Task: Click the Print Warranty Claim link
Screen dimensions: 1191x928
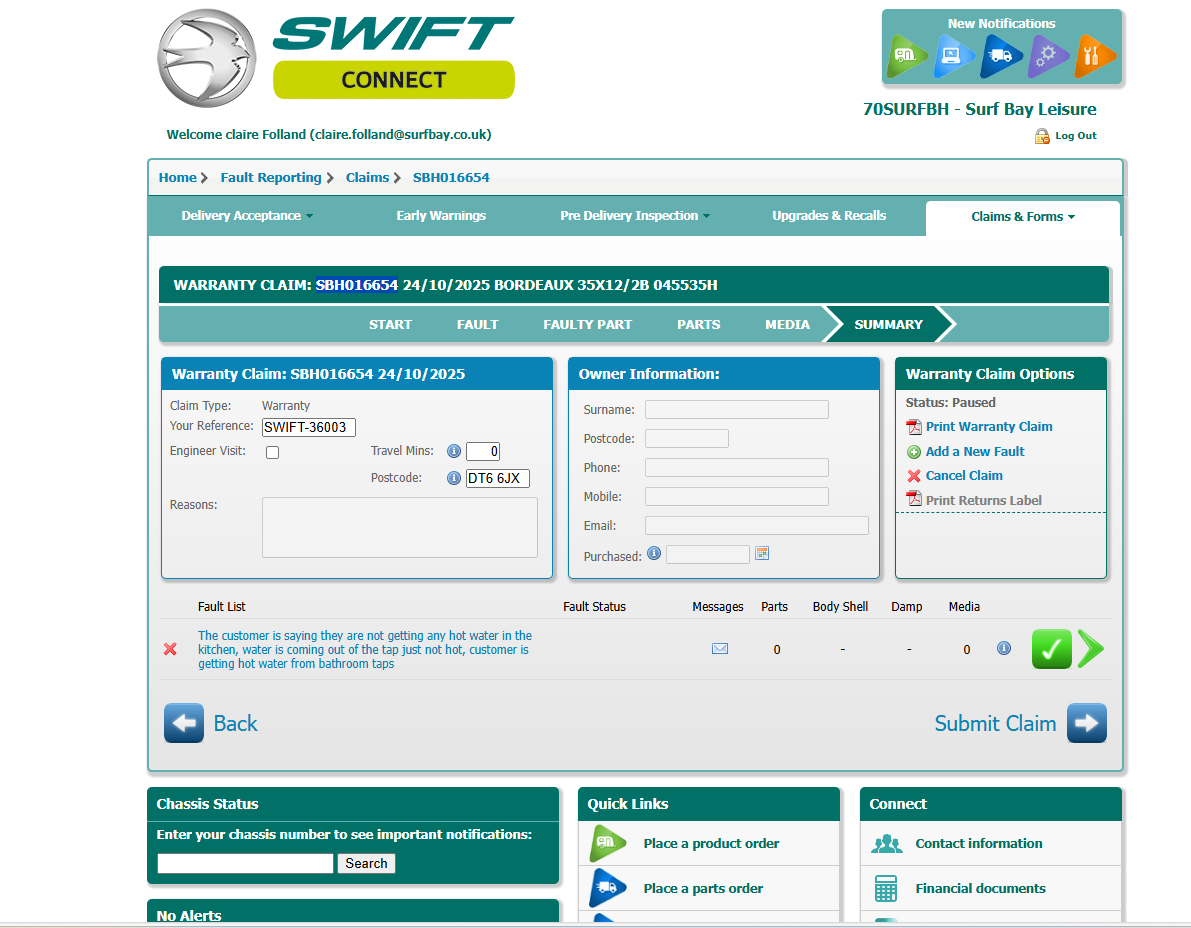Action: pos(989,427)
